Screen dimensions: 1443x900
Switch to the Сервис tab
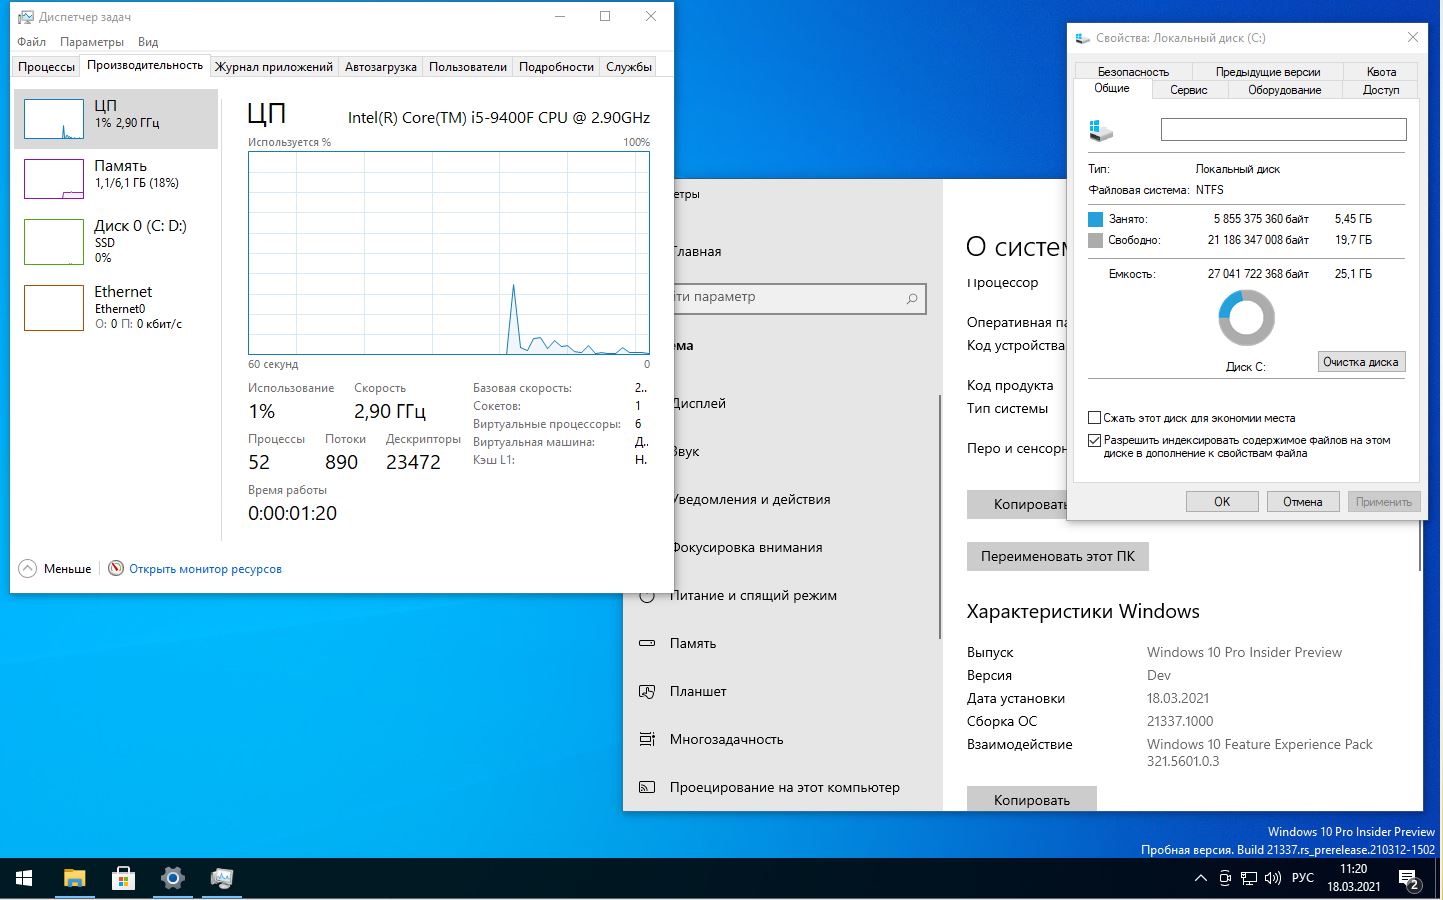1188,90
